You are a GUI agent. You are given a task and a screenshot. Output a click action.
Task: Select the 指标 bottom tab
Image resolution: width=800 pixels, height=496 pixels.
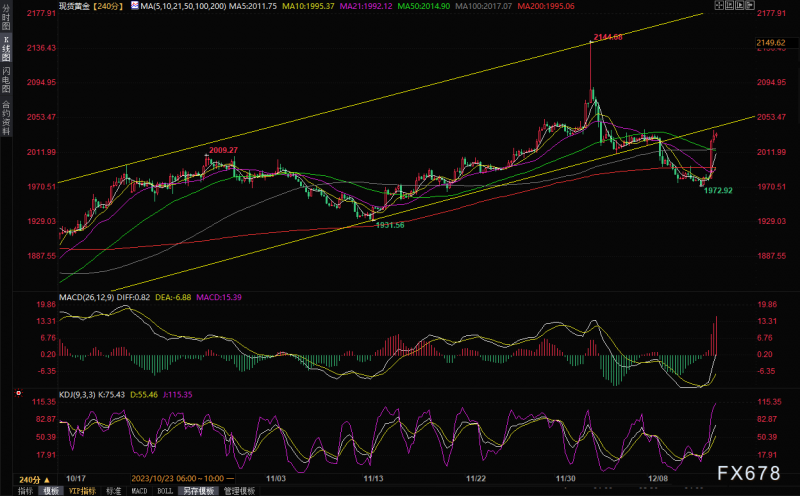26,491
